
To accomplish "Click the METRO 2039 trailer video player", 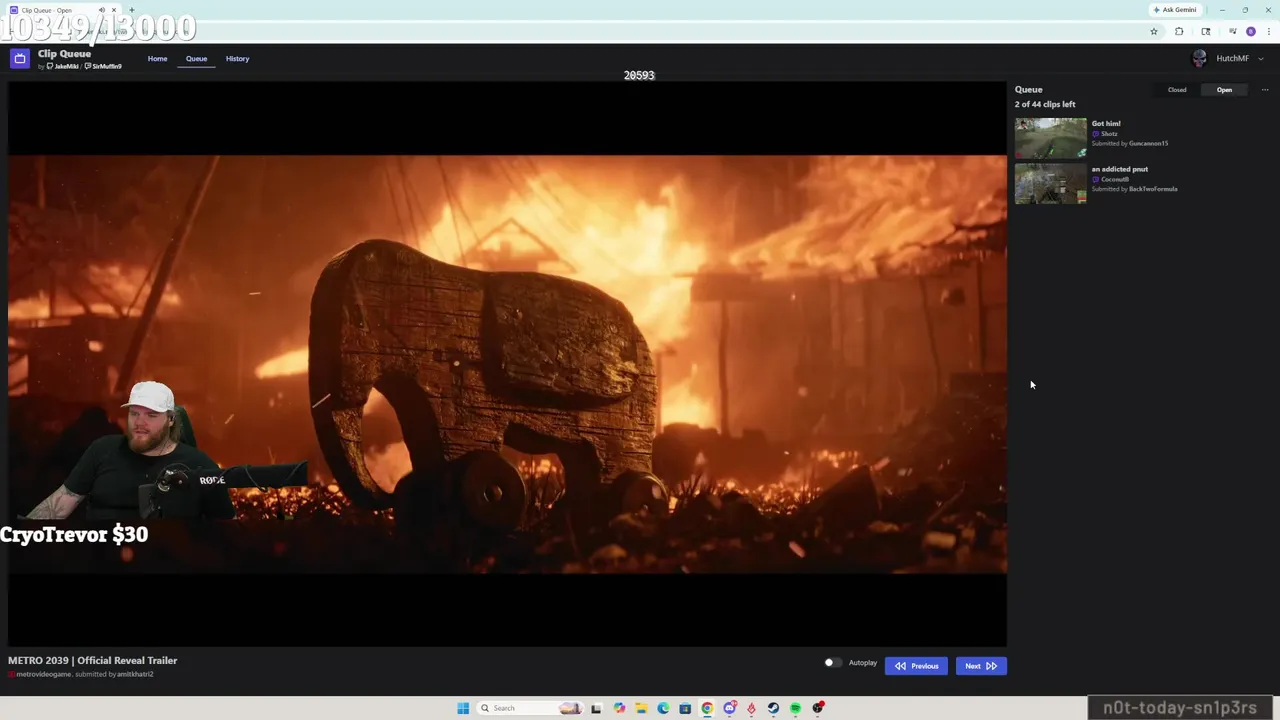I will (x=507, y=364).
